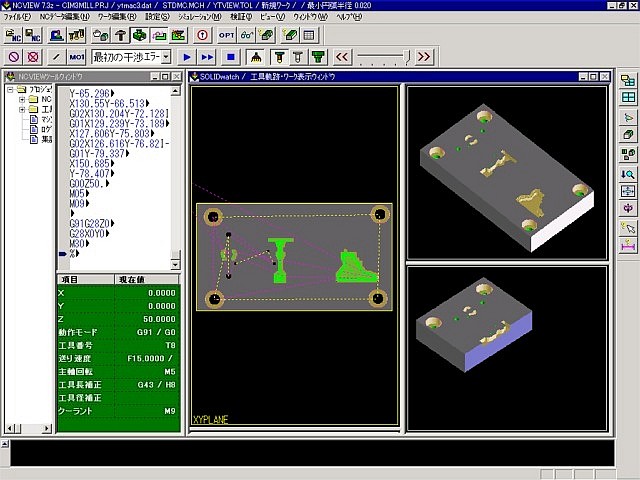Click the fit-to-window arrows icon
640x480 pixels.
click(628, 191)
